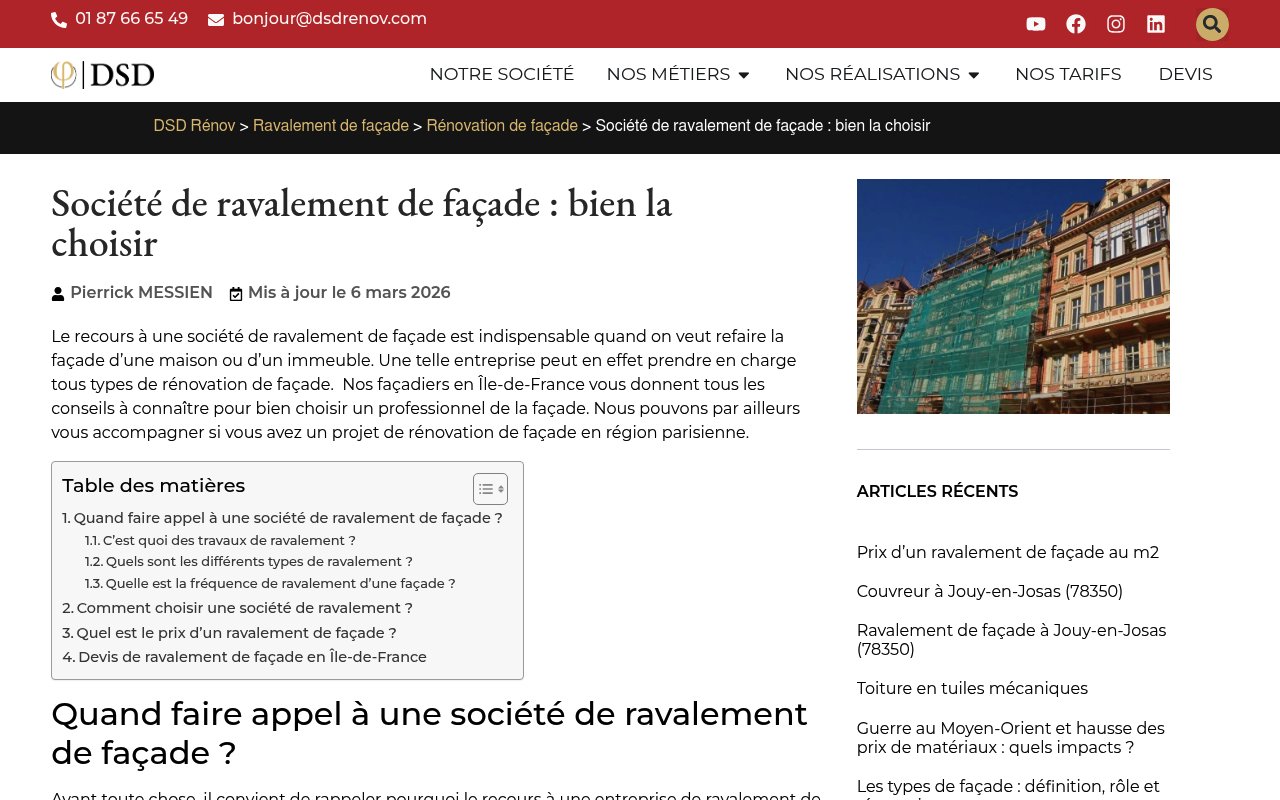Open the YouTube social icon
Screen dimensions: 1280x800
point(1036,24)
